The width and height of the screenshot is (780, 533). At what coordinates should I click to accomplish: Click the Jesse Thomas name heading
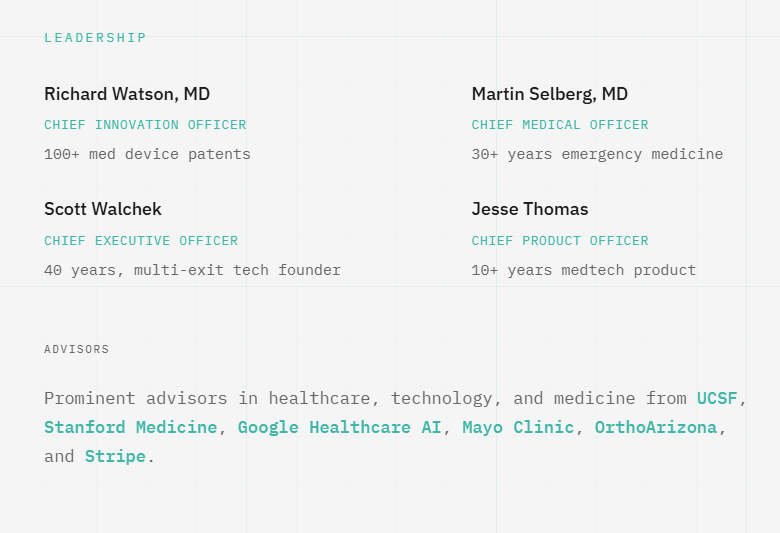530,209
